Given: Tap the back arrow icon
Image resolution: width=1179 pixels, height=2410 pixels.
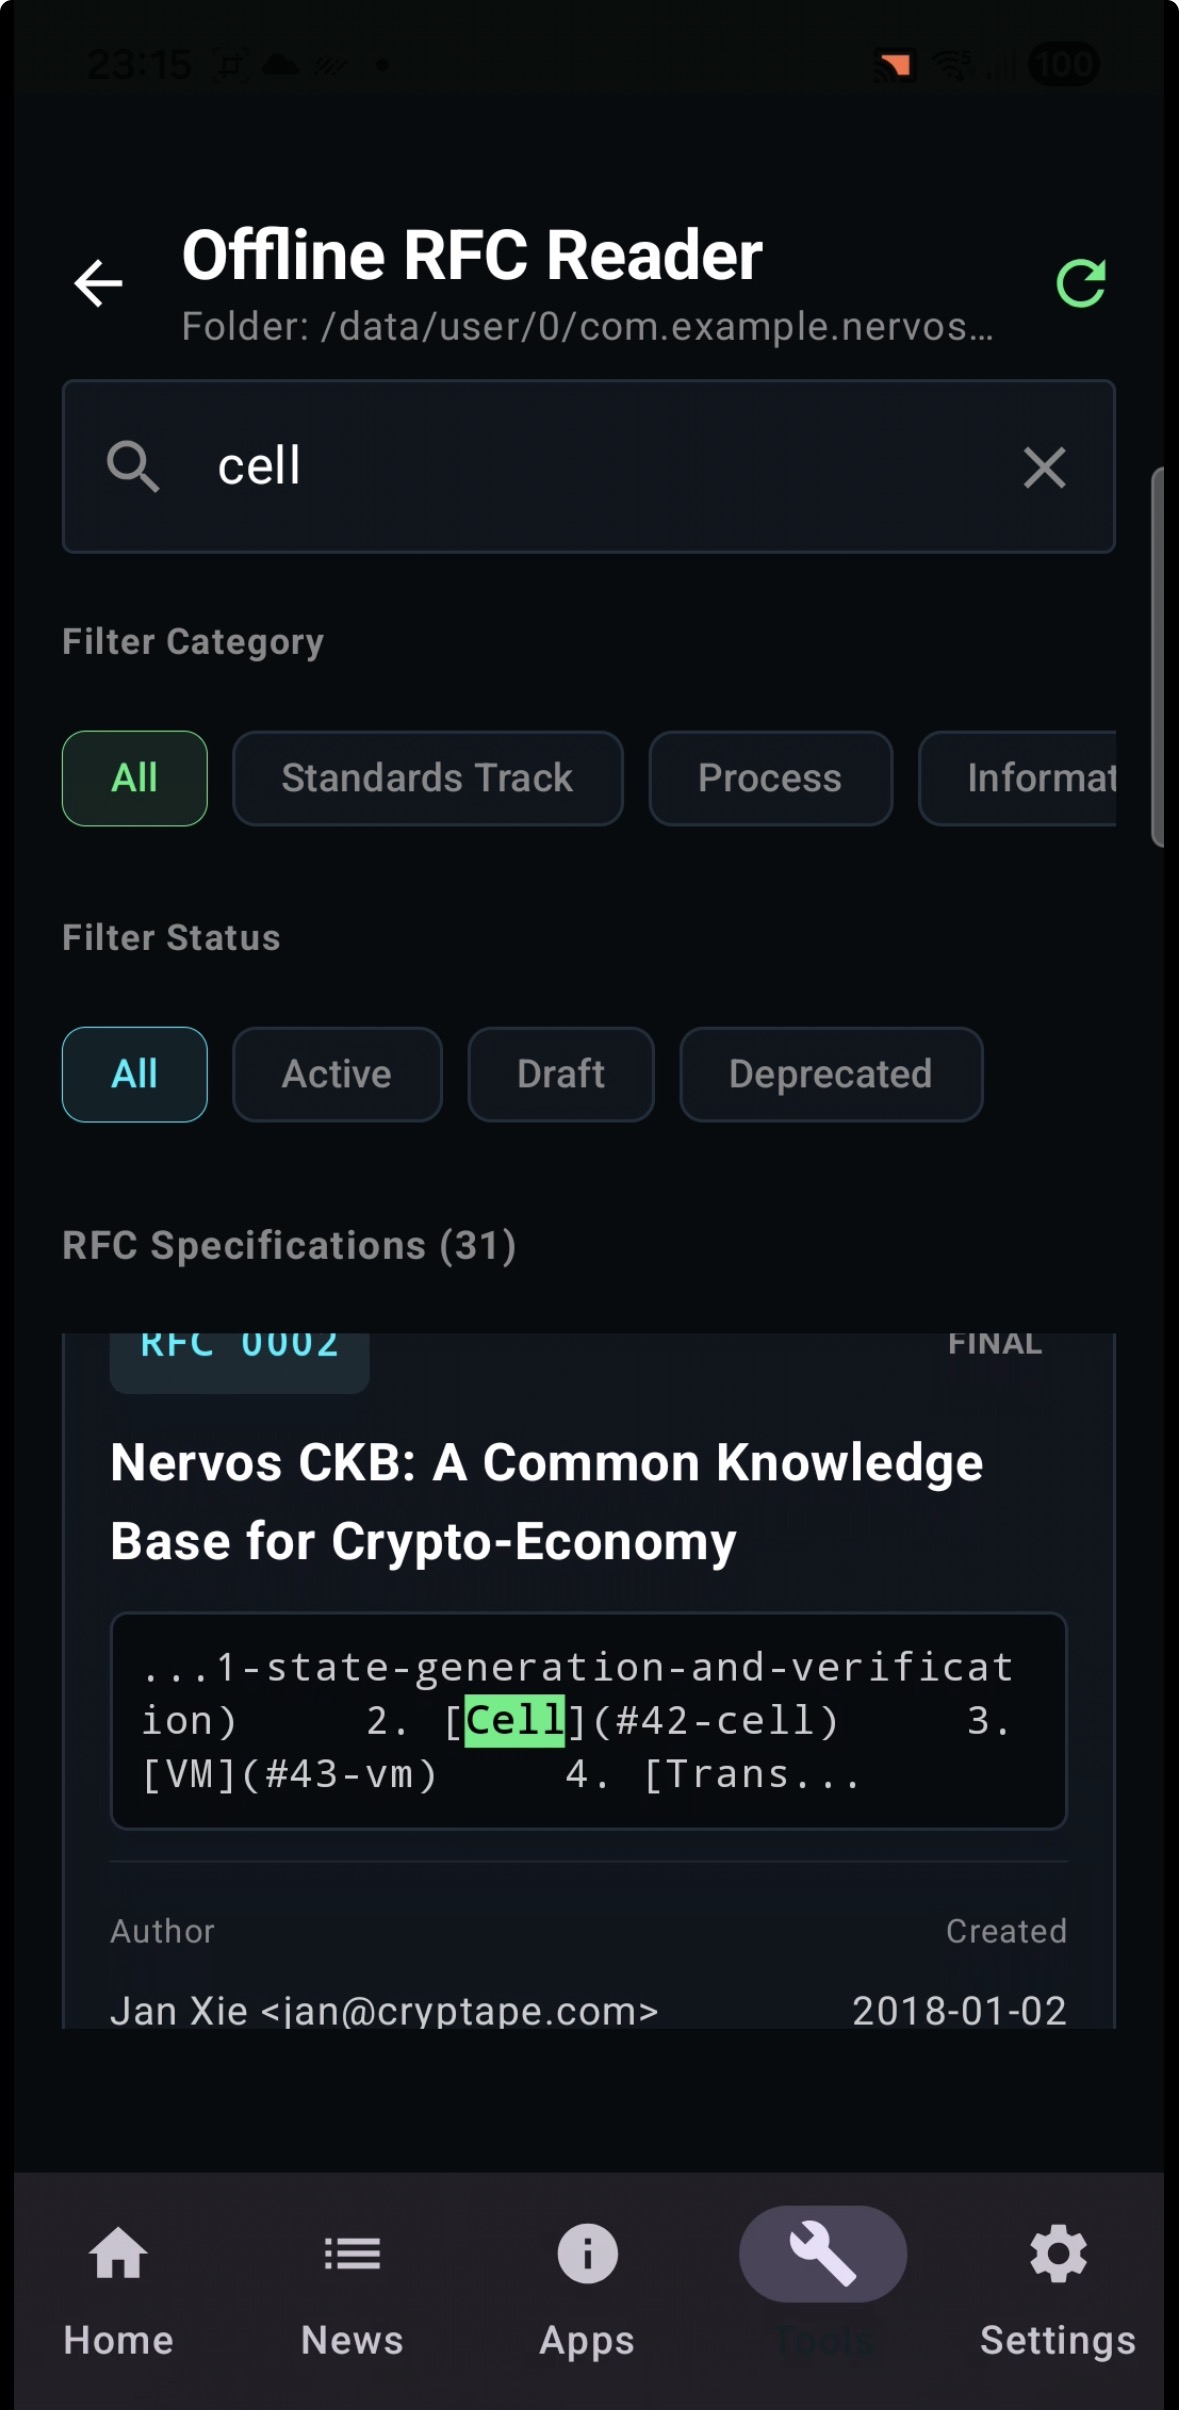Looking at the screenshot, I should pyautogui.click(x=98, y=283).
